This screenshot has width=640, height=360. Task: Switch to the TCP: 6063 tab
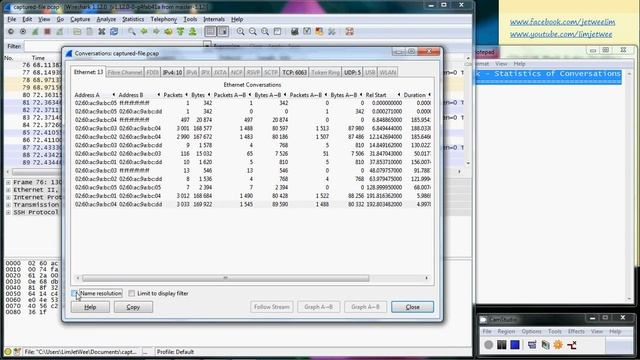pyautogui.click(x=294, y=72)
